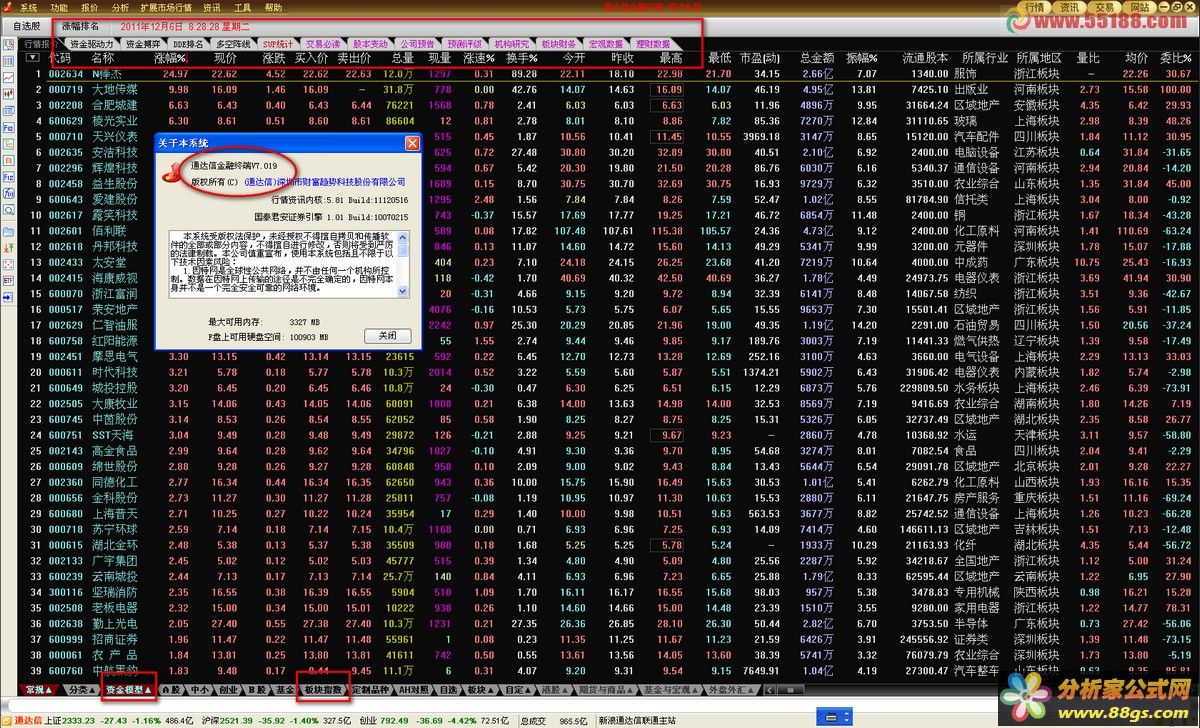
Task: Click the 关闭 button in About dialog
Action: 387,336
